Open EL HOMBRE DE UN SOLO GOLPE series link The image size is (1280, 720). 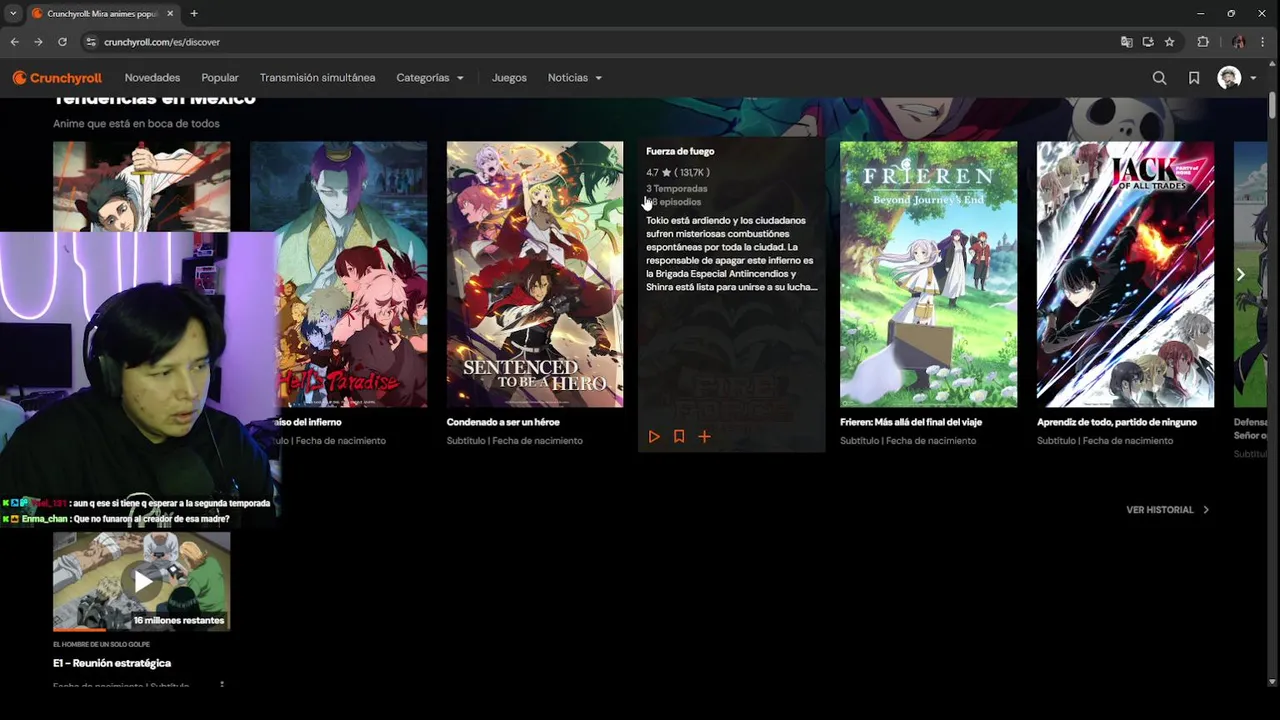coord(101,644)
